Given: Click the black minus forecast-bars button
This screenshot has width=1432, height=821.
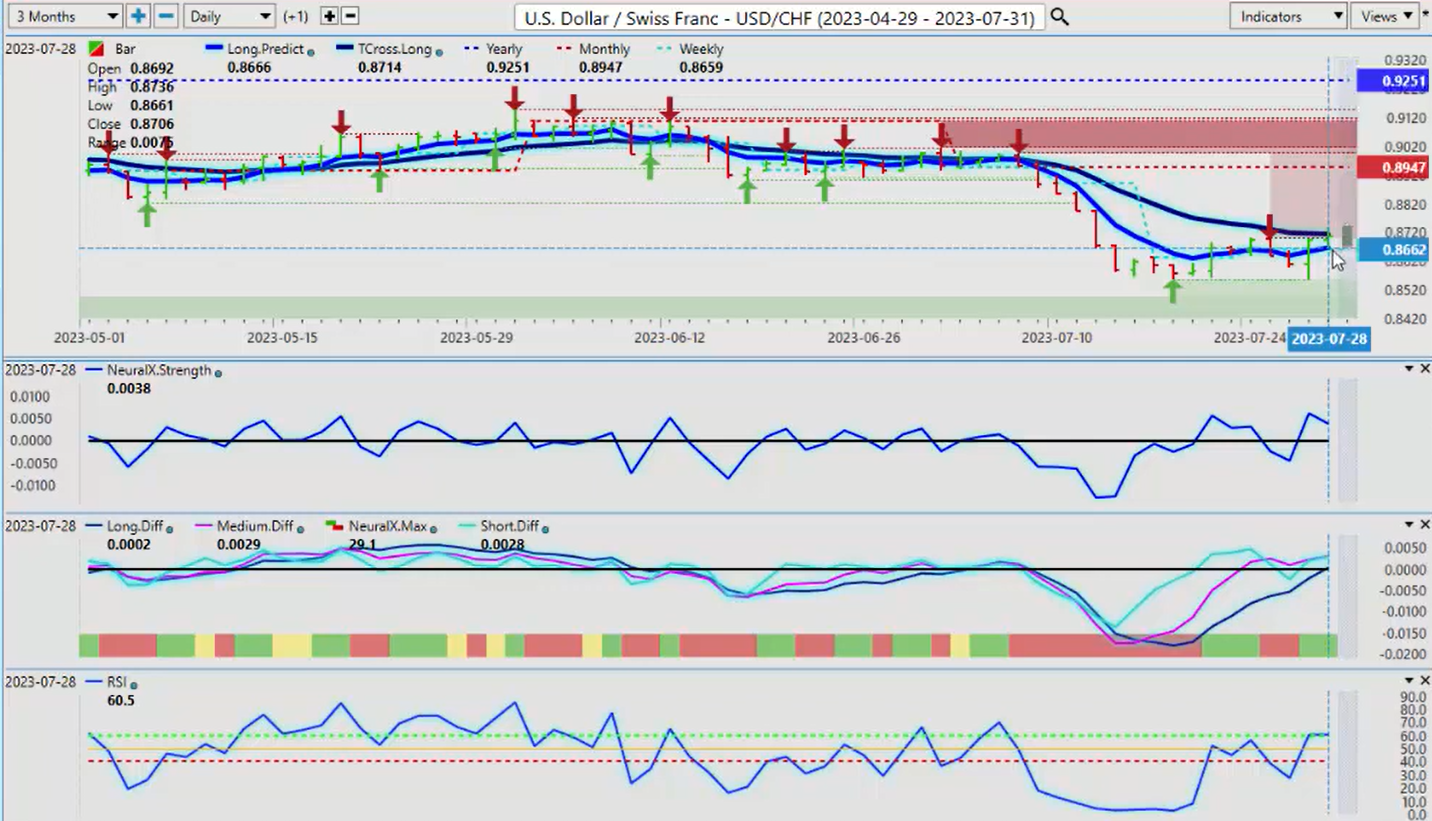Looking at the screenshot, I should tap(351, 16).
